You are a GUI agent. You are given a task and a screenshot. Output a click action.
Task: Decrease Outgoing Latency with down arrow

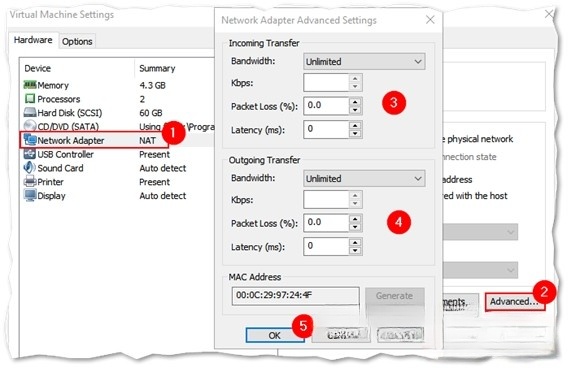tap(355, 251)
